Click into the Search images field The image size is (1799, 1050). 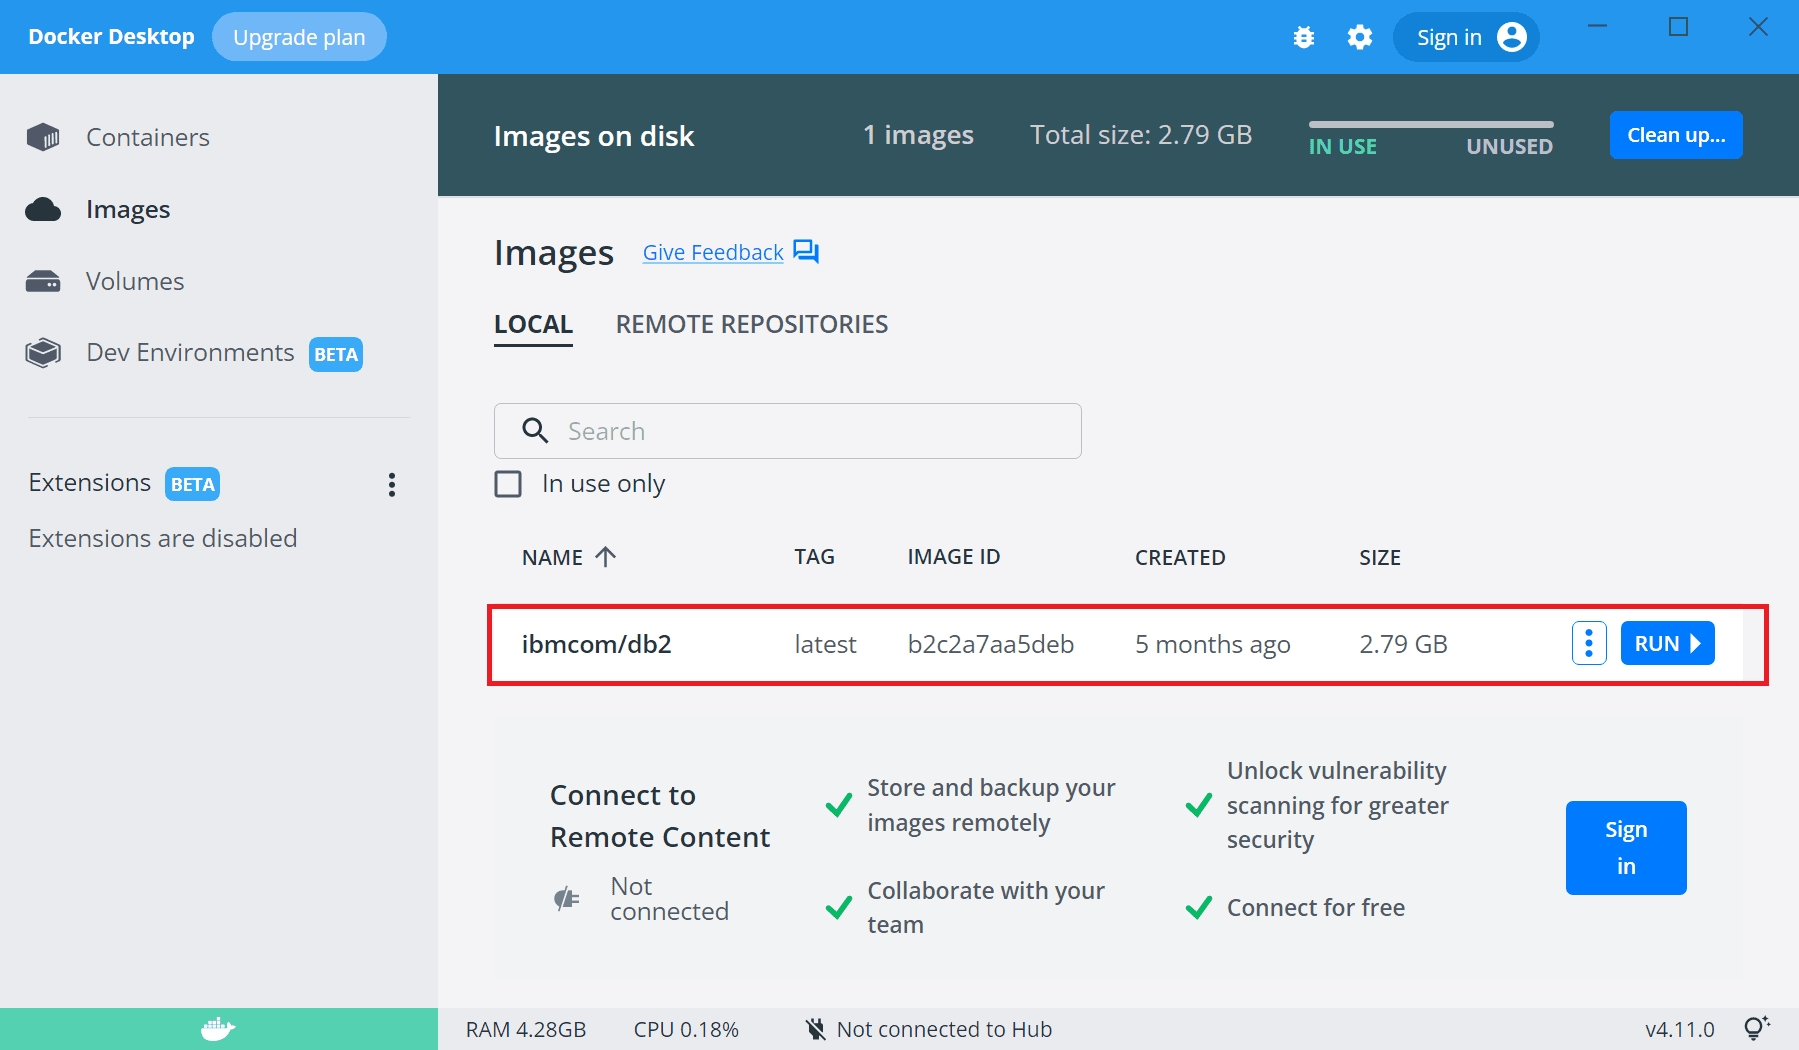tap(788, 431)
